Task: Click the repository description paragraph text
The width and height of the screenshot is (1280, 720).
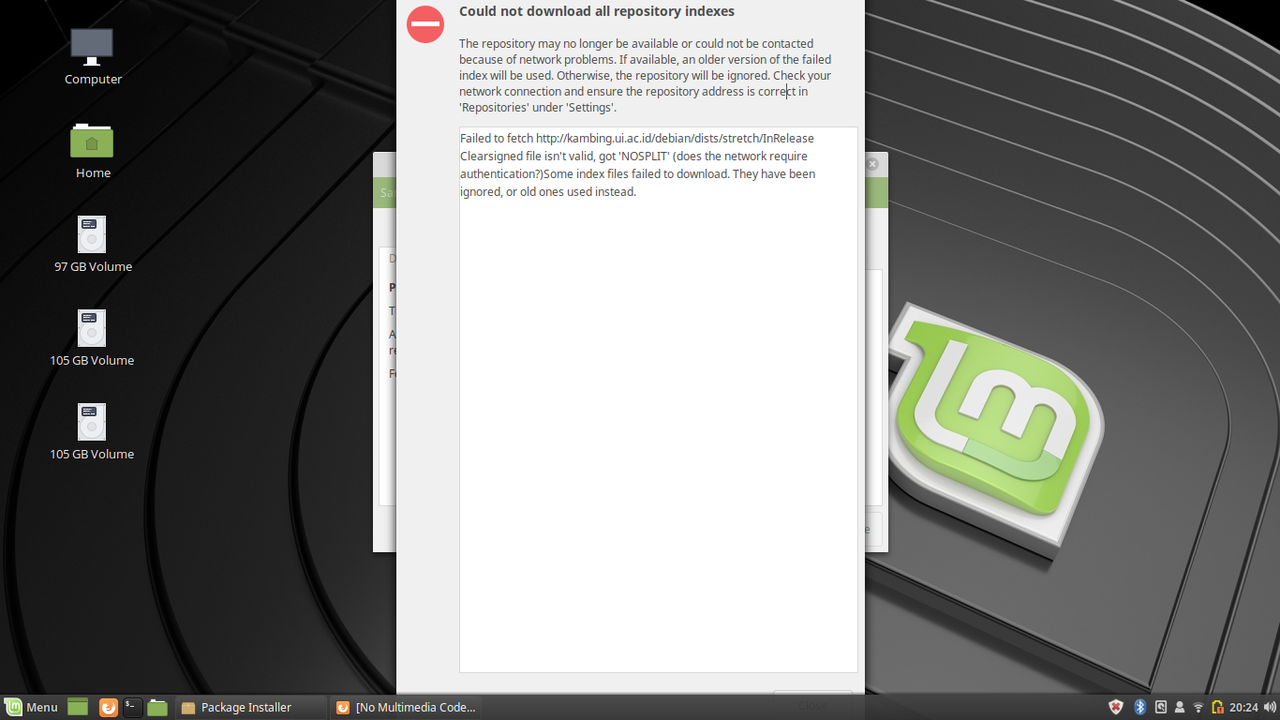Action: point(645,75)
